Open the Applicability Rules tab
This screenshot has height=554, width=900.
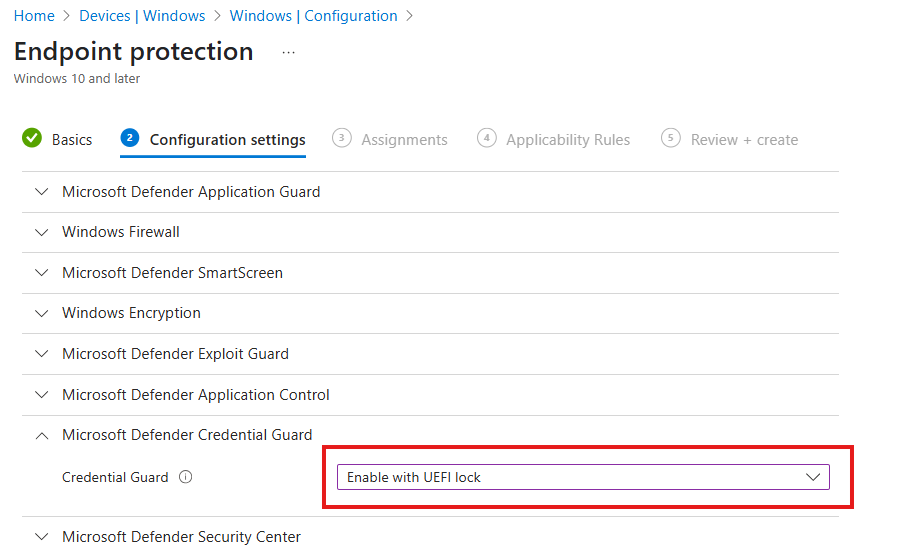[568, 140]
